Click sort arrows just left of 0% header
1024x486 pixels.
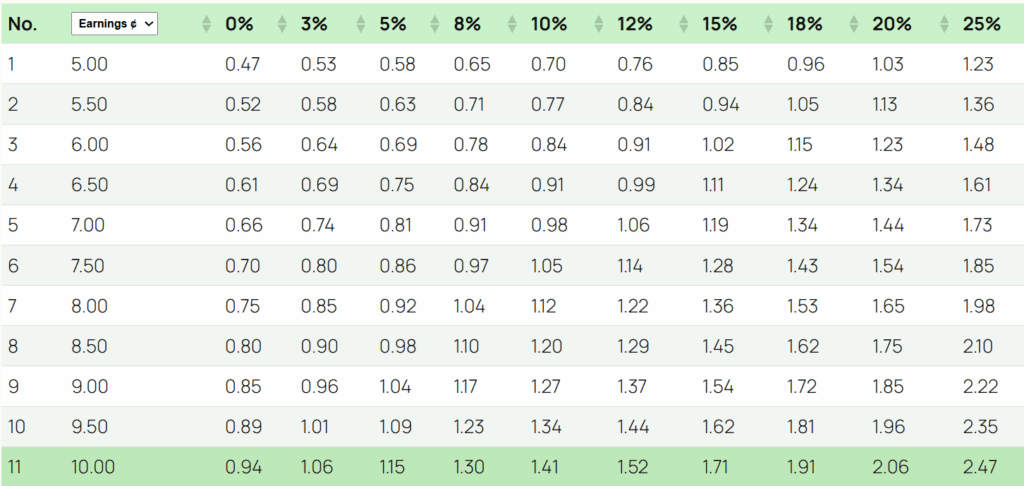pyautogui.click(x=207, y=24)
